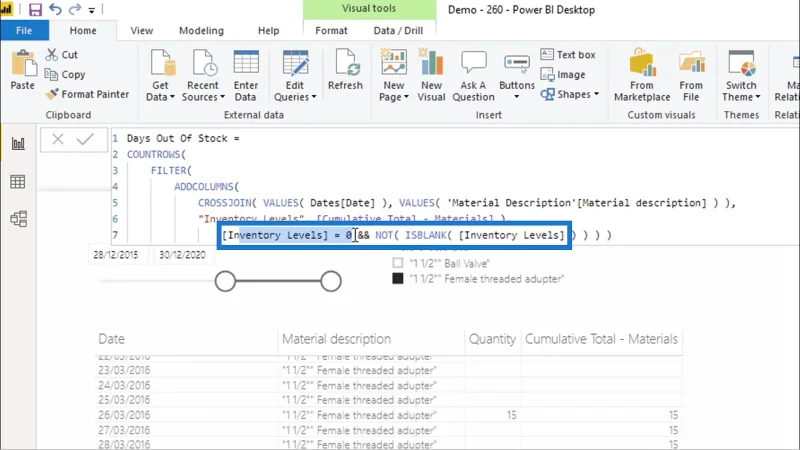The width and height of the screenshot is (800, 450).
Task: Click the 26/03/2016 date cell
Action: [124, 415]
